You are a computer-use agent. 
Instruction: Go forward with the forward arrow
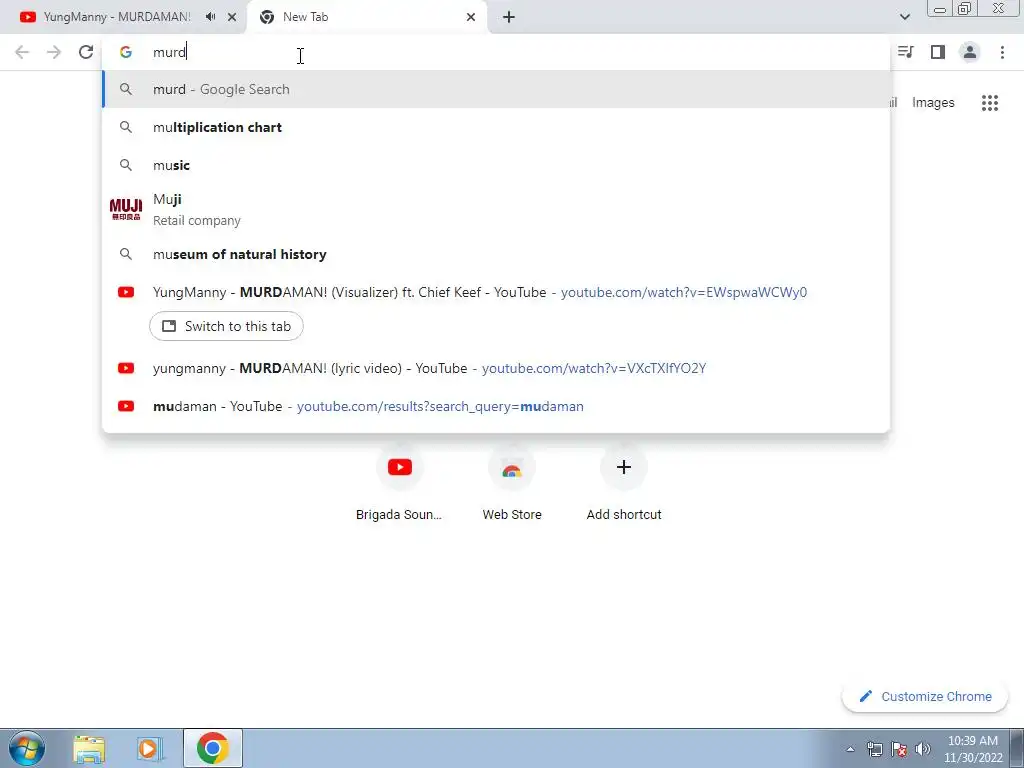point(54,52)
